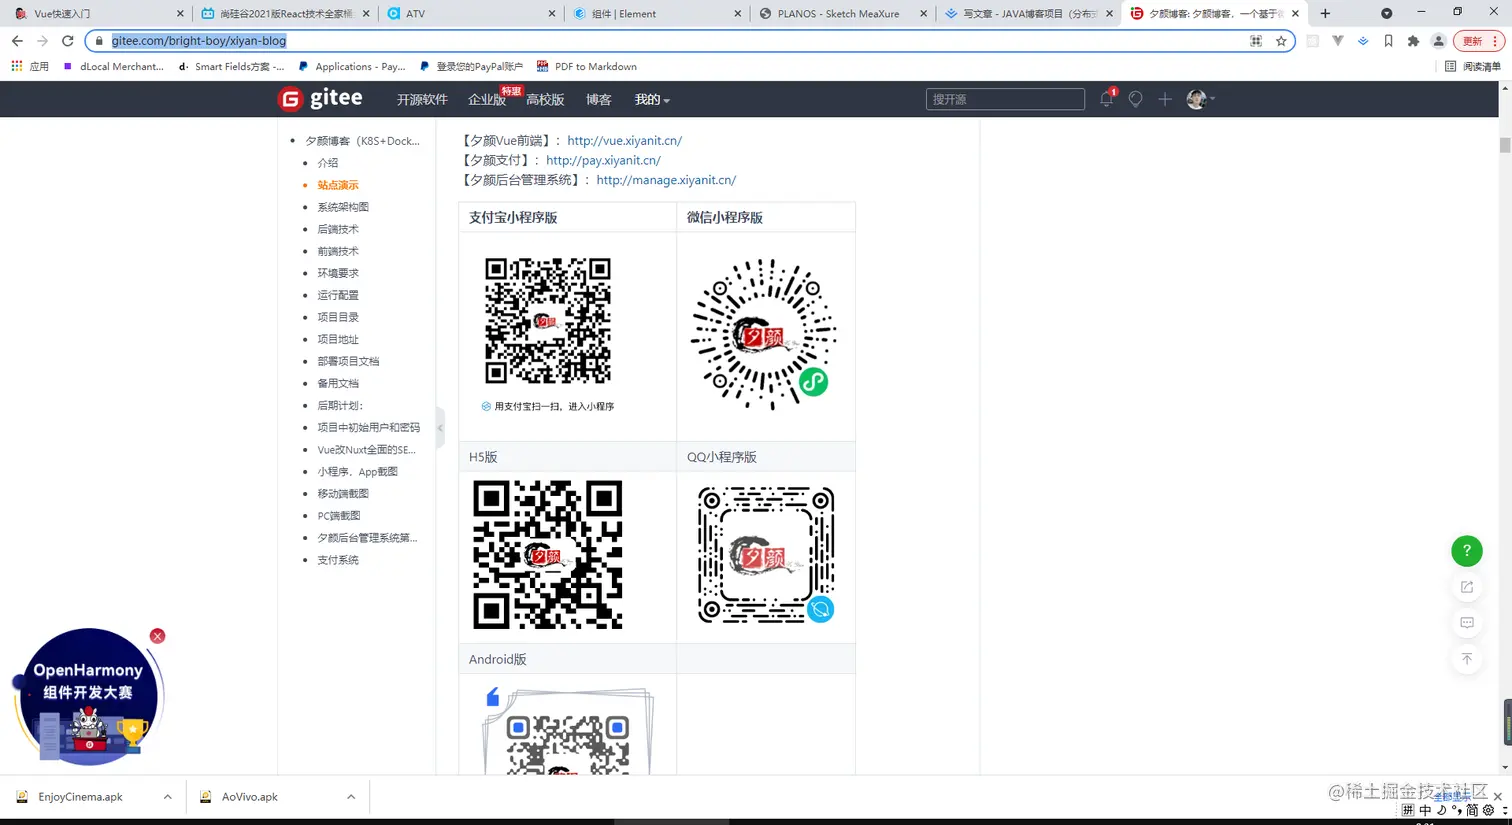Click the back-to-top arrow icon
This screenshot has height=825, width=1512.
pos(1467,659)
